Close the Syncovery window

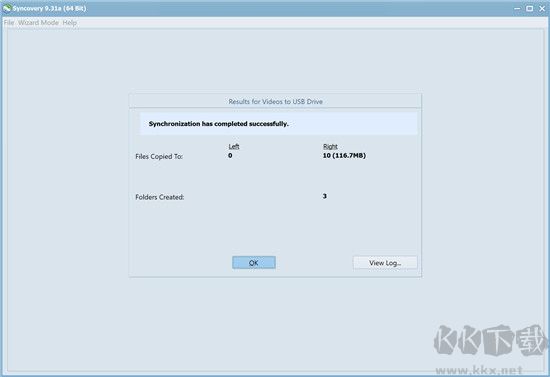542,8
